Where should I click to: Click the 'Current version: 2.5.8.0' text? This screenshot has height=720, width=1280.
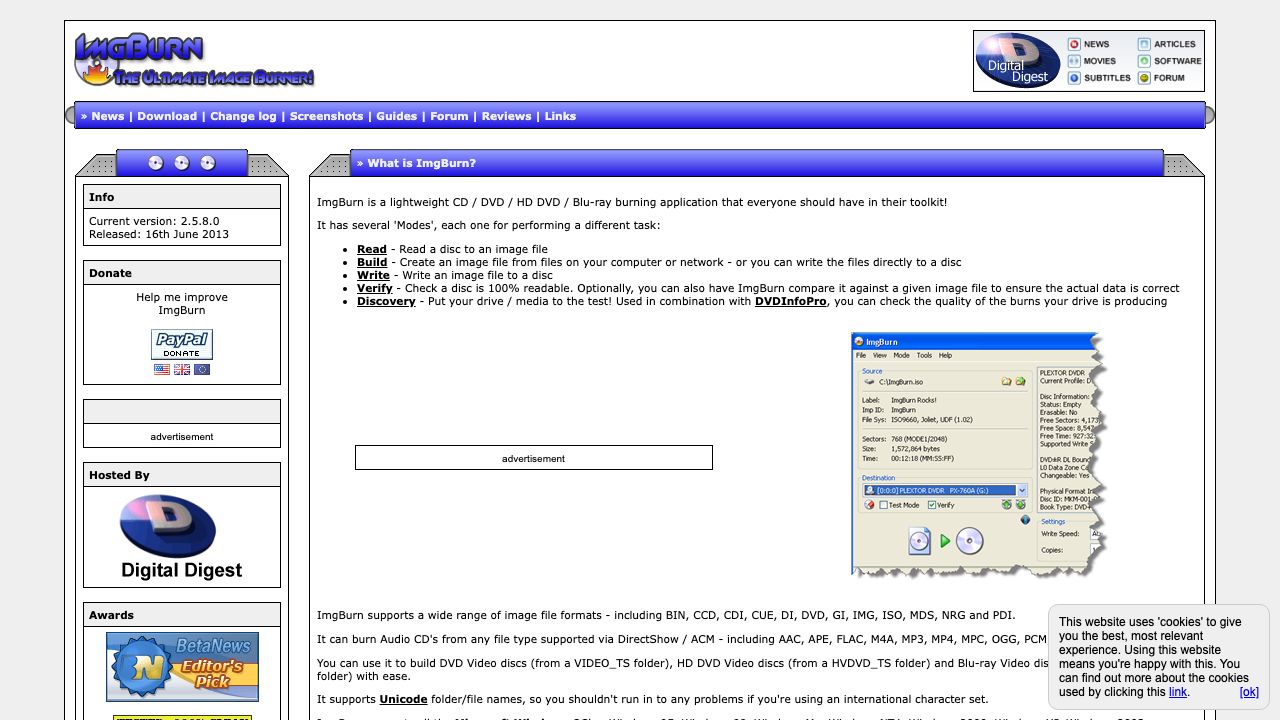154,221
